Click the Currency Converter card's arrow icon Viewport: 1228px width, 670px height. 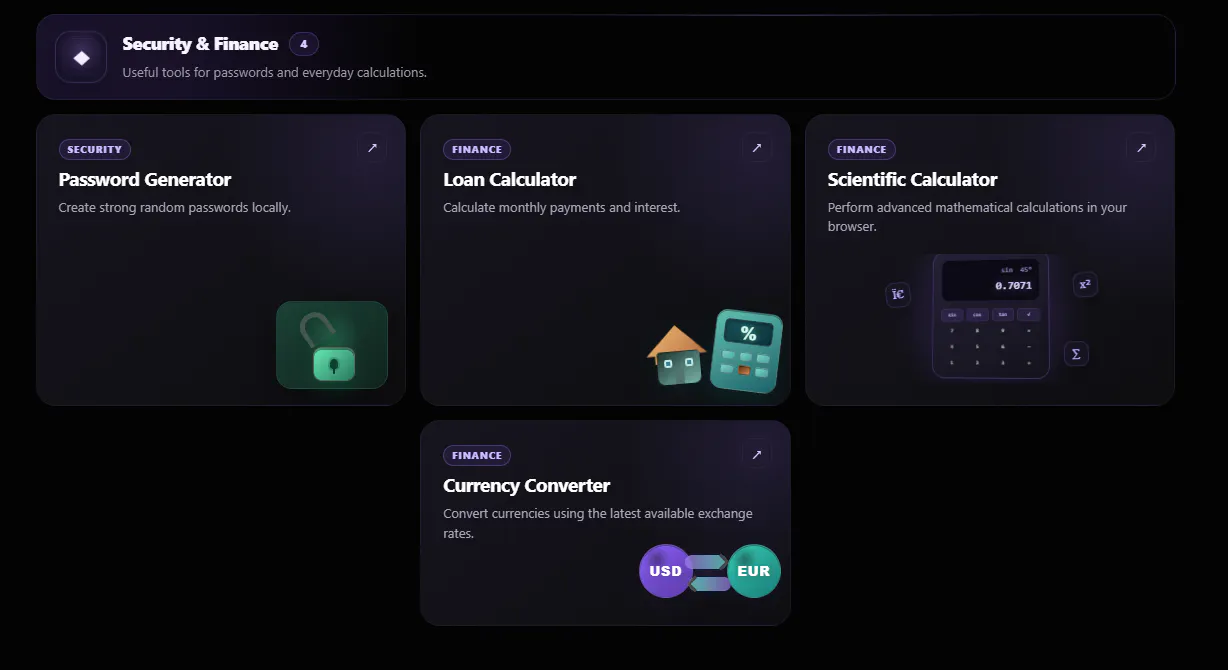click(756, 454)
